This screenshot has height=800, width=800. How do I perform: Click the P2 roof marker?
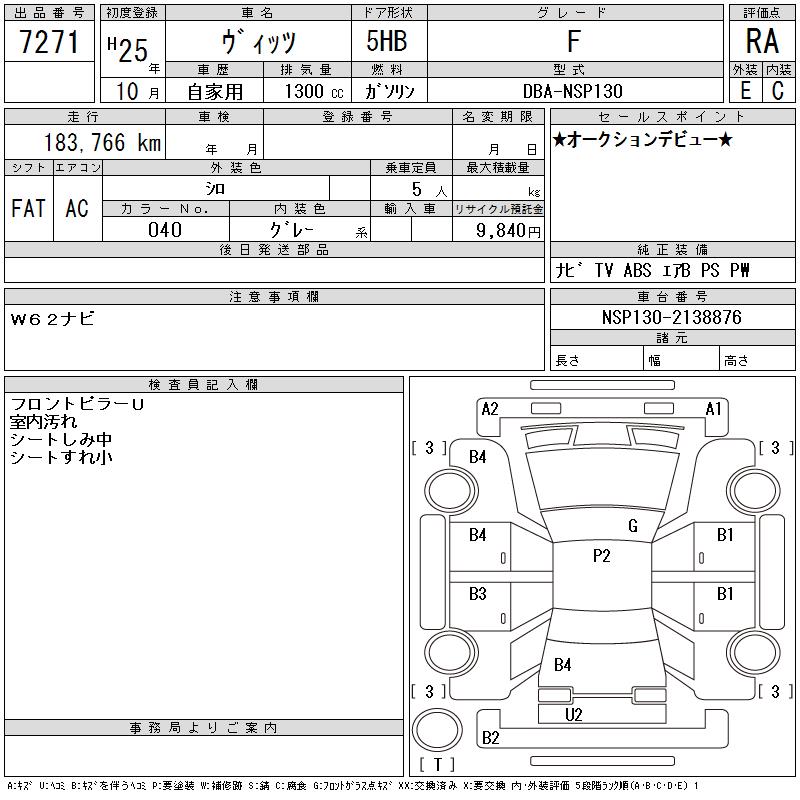coord(601,556)
